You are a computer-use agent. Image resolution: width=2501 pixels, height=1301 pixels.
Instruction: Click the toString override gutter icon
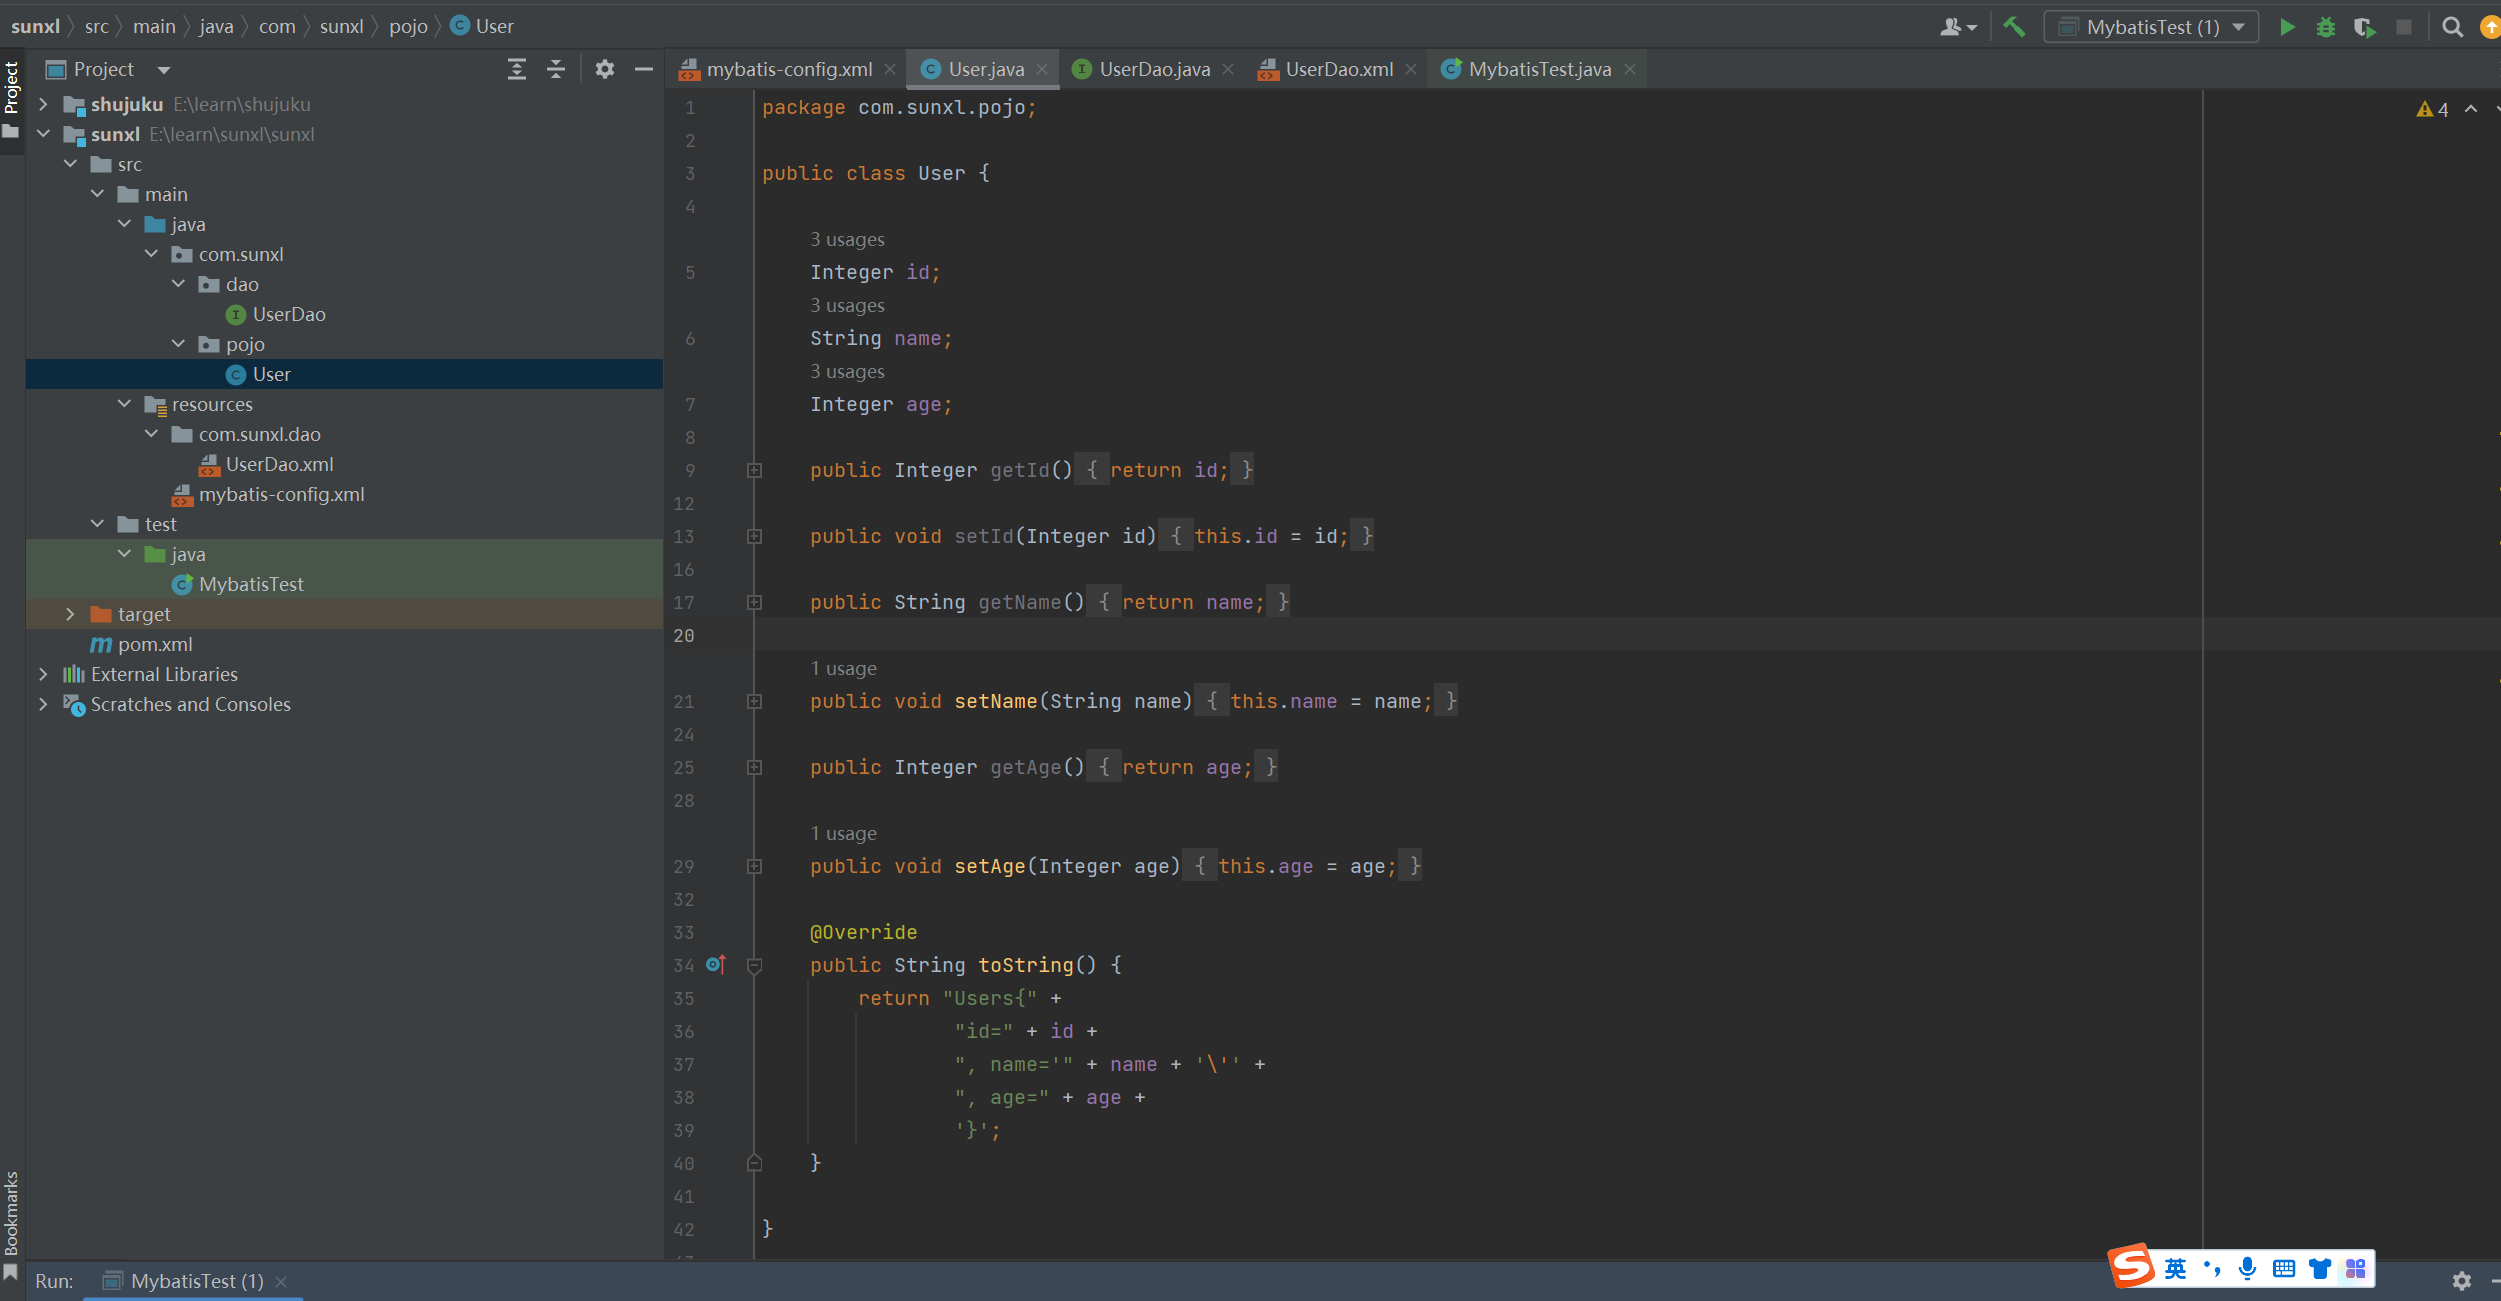click(715, 964)
